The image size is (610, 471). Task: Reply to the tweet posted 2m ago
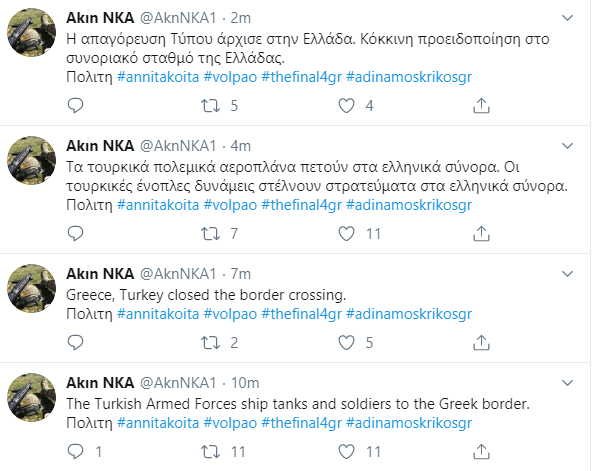coord(74,105)
